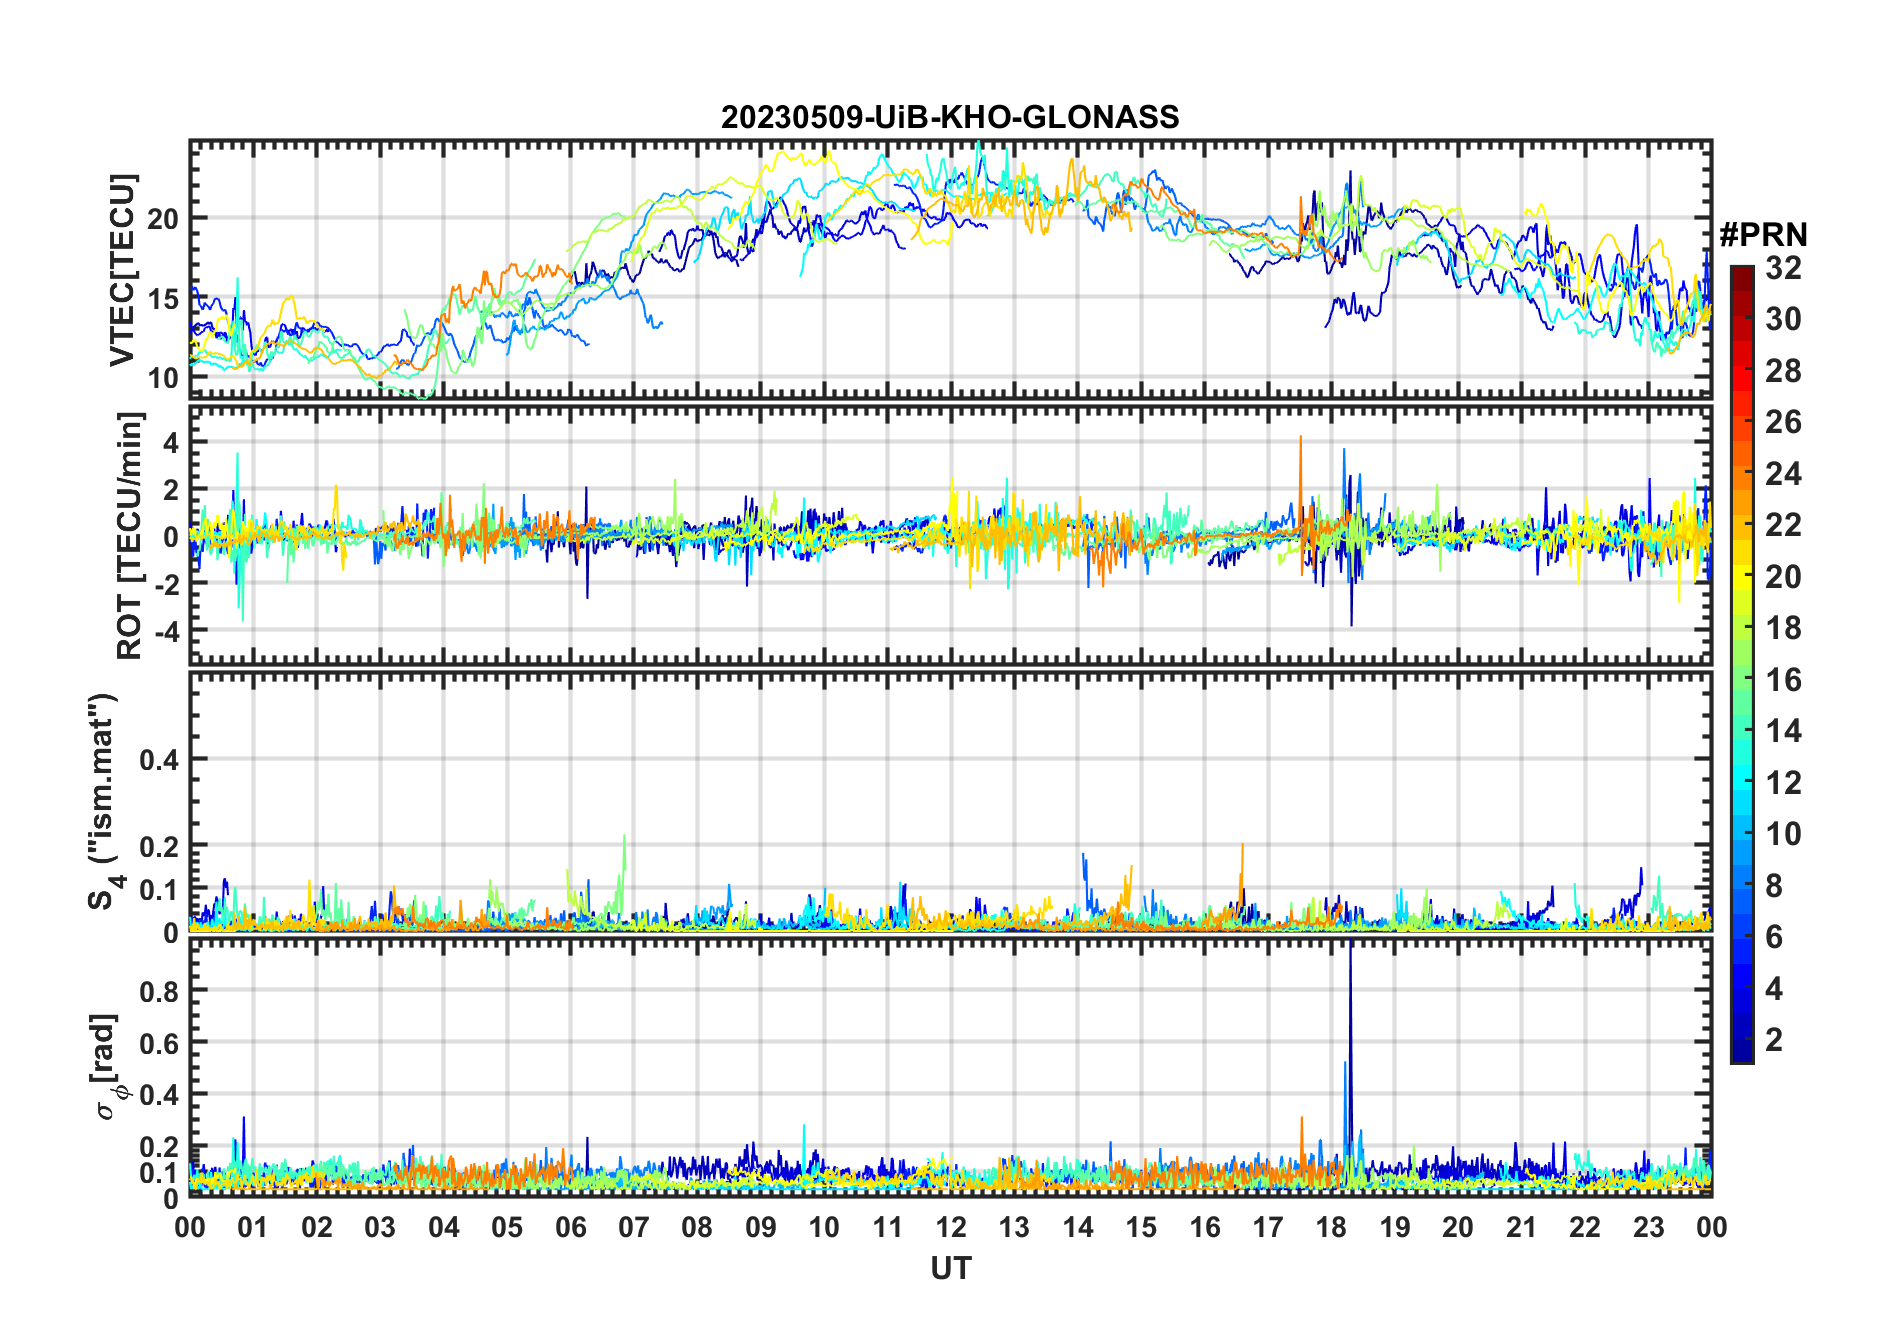Image resolution: width=1902 pixels, height=1330 pixels.
Task: Click the PRN color scale bar
Action: tap(1741, 664)
